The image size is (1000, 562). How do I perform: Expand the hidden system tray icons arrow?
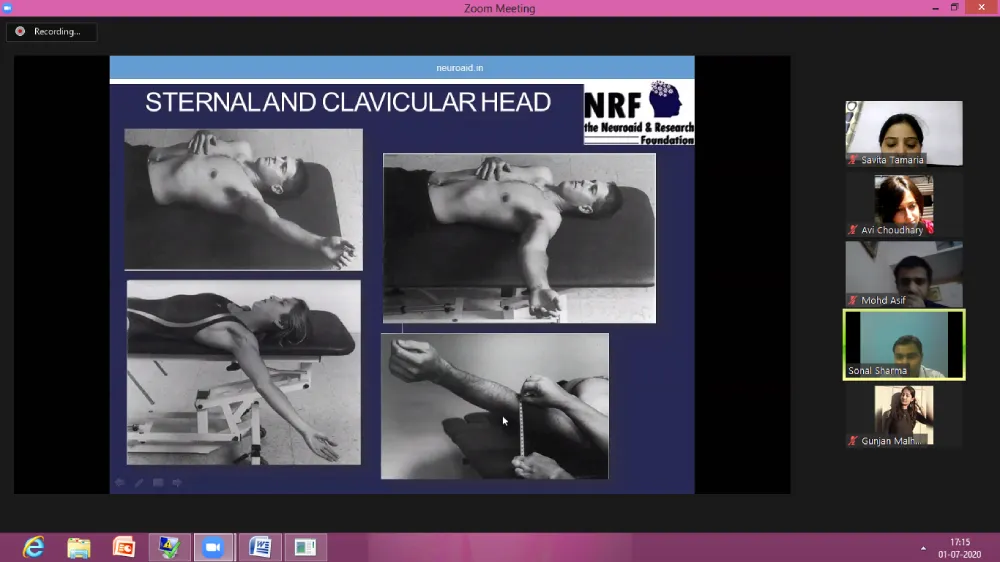[x=923, y=548]
